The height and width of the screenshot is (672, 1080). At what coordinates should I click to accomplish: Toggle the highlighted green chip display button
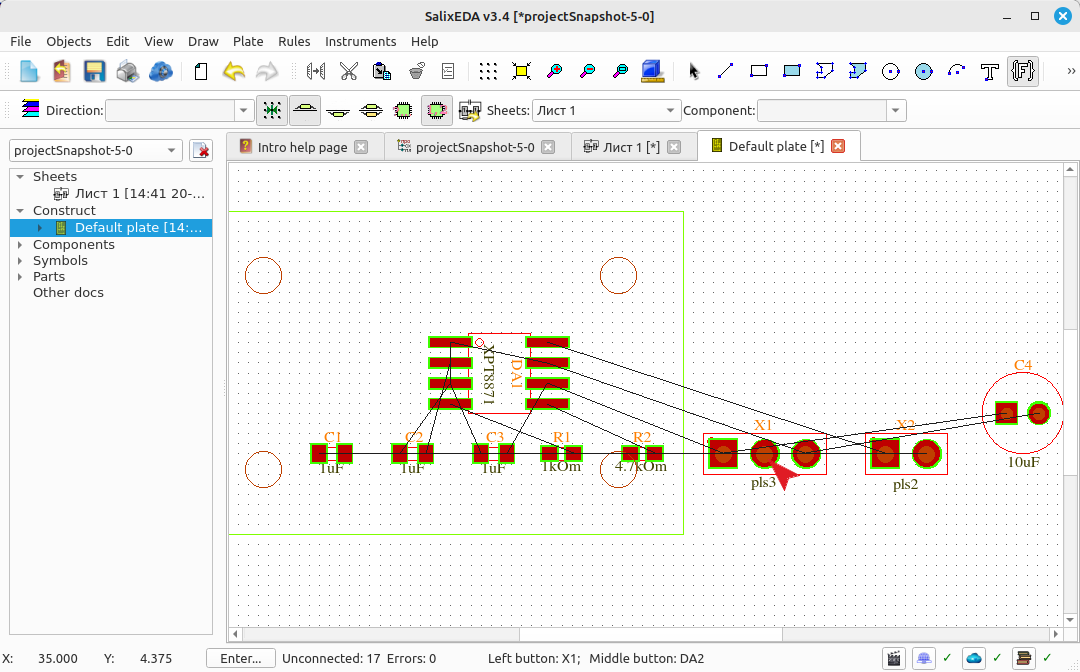point(437,110)
